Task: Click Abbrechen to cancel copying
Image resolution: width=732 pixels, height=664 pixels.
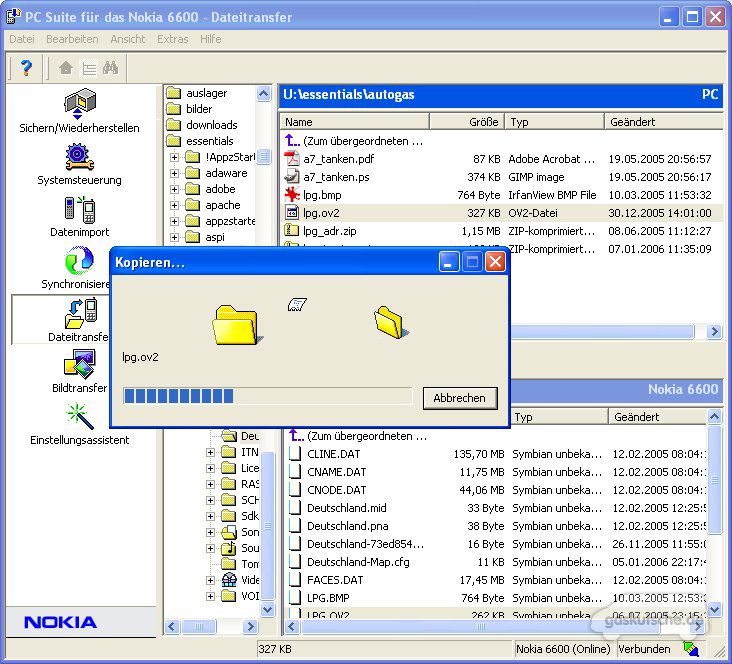Action: (460, 398)
